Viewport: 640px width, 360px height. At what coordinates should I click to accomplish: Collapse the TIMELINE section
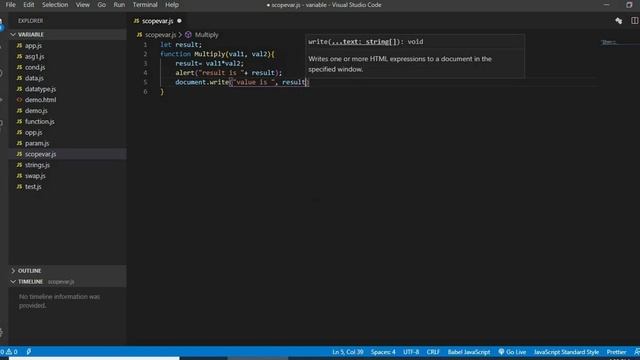(67, 282)
